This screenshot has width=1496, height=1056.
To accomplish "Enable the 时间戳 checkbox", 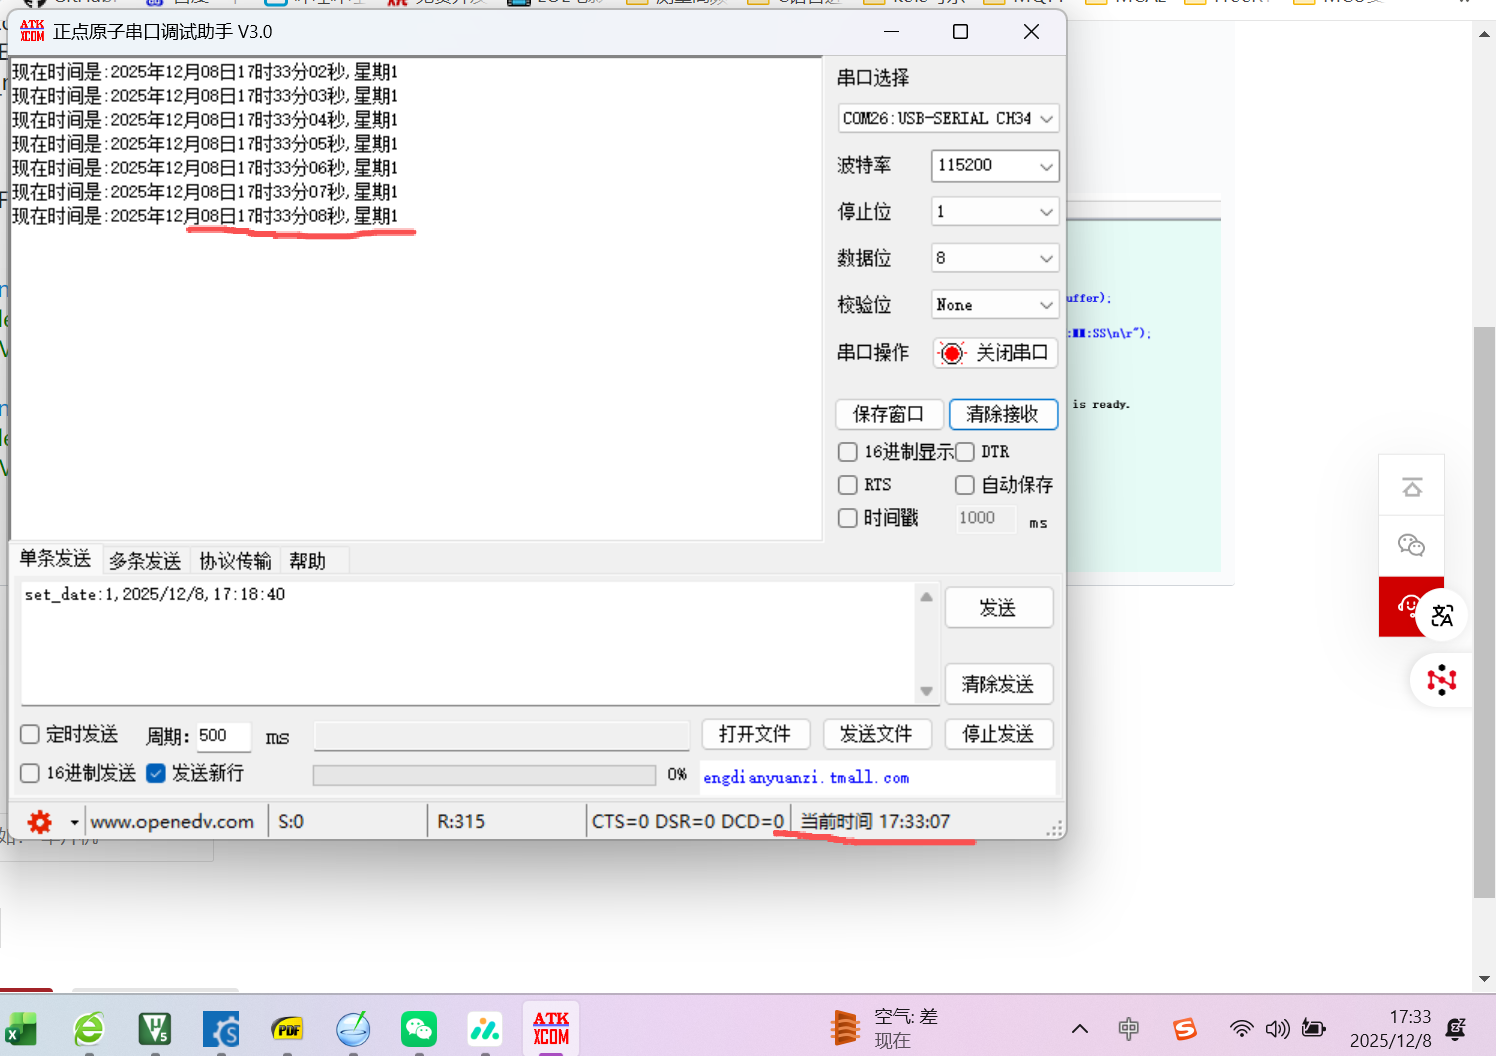I will (848, 518).
